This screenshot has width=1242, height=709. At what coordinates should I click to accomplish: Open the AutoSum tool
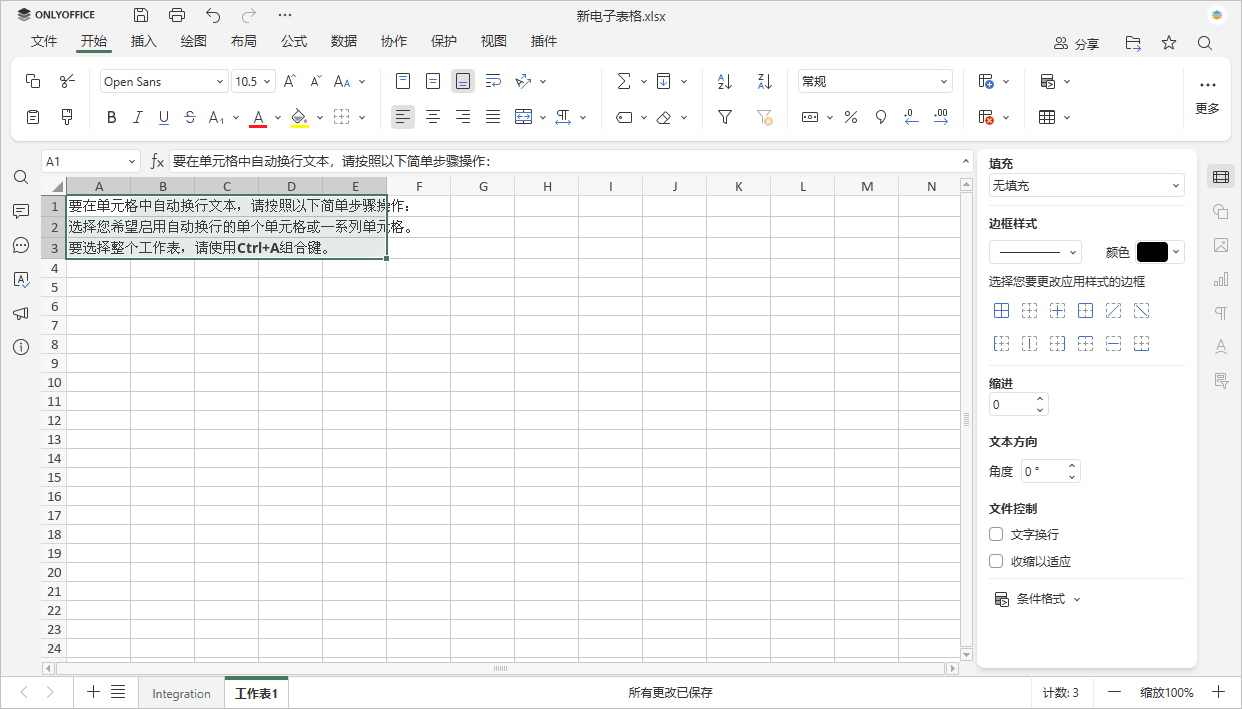pyautogui.click(x=625, y=81)
